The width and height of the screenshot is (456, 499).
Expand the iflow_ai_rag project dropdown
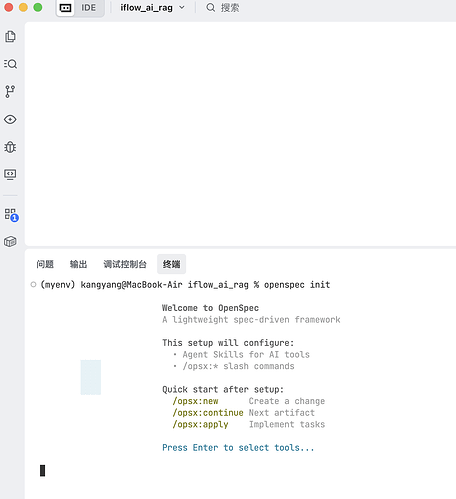point(152,8)
